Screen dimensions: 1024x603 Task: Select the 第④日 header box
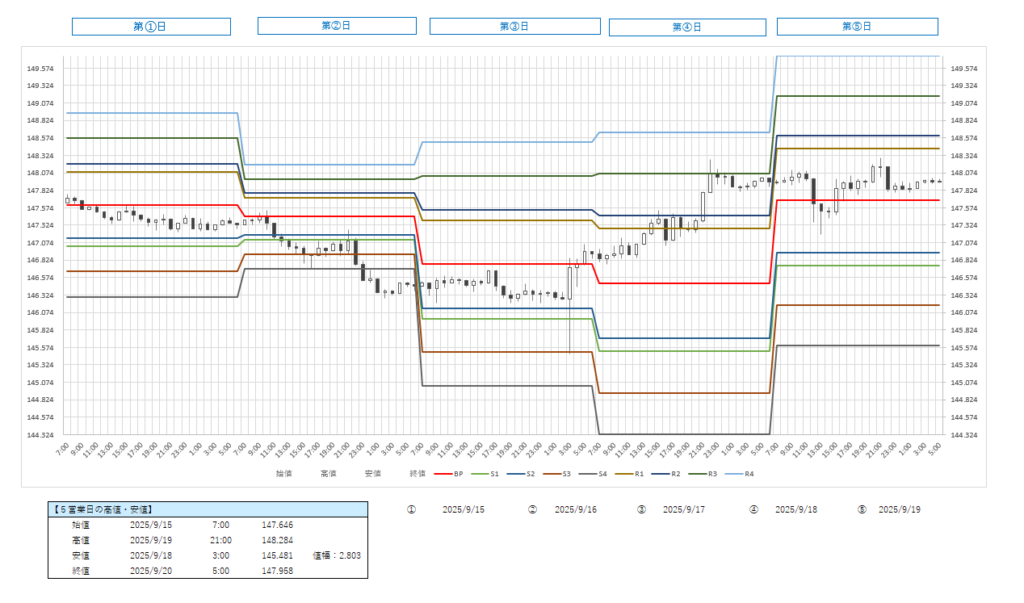pos(687,27)
